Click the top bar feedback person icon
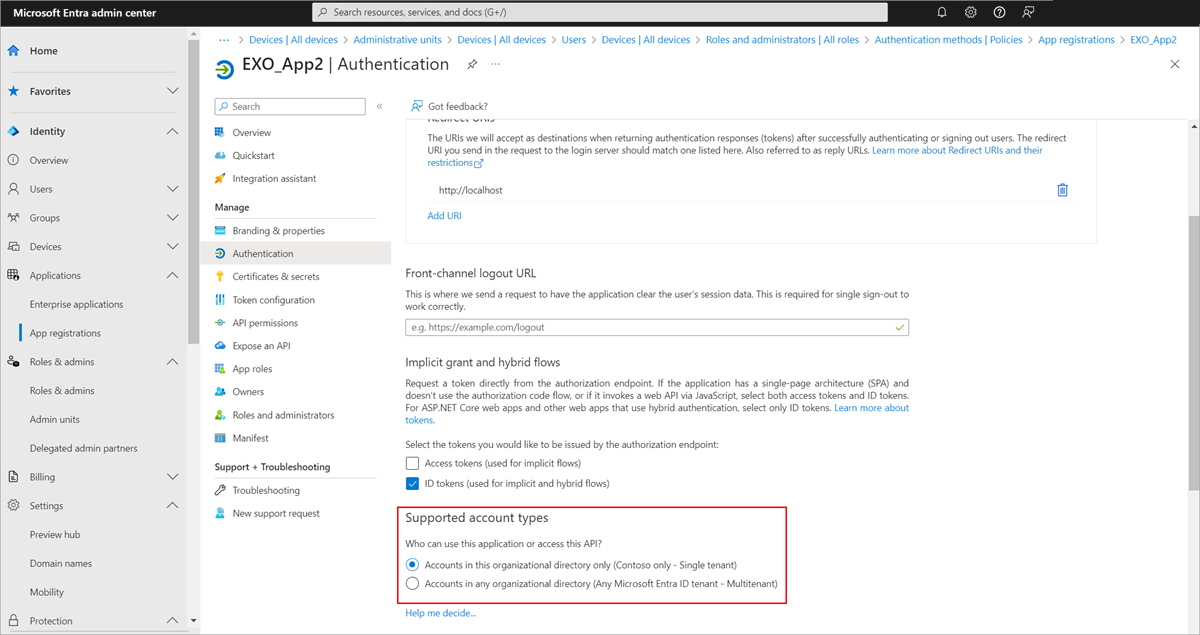The width and height of the screenshot is (1200, 635). 1028,12
